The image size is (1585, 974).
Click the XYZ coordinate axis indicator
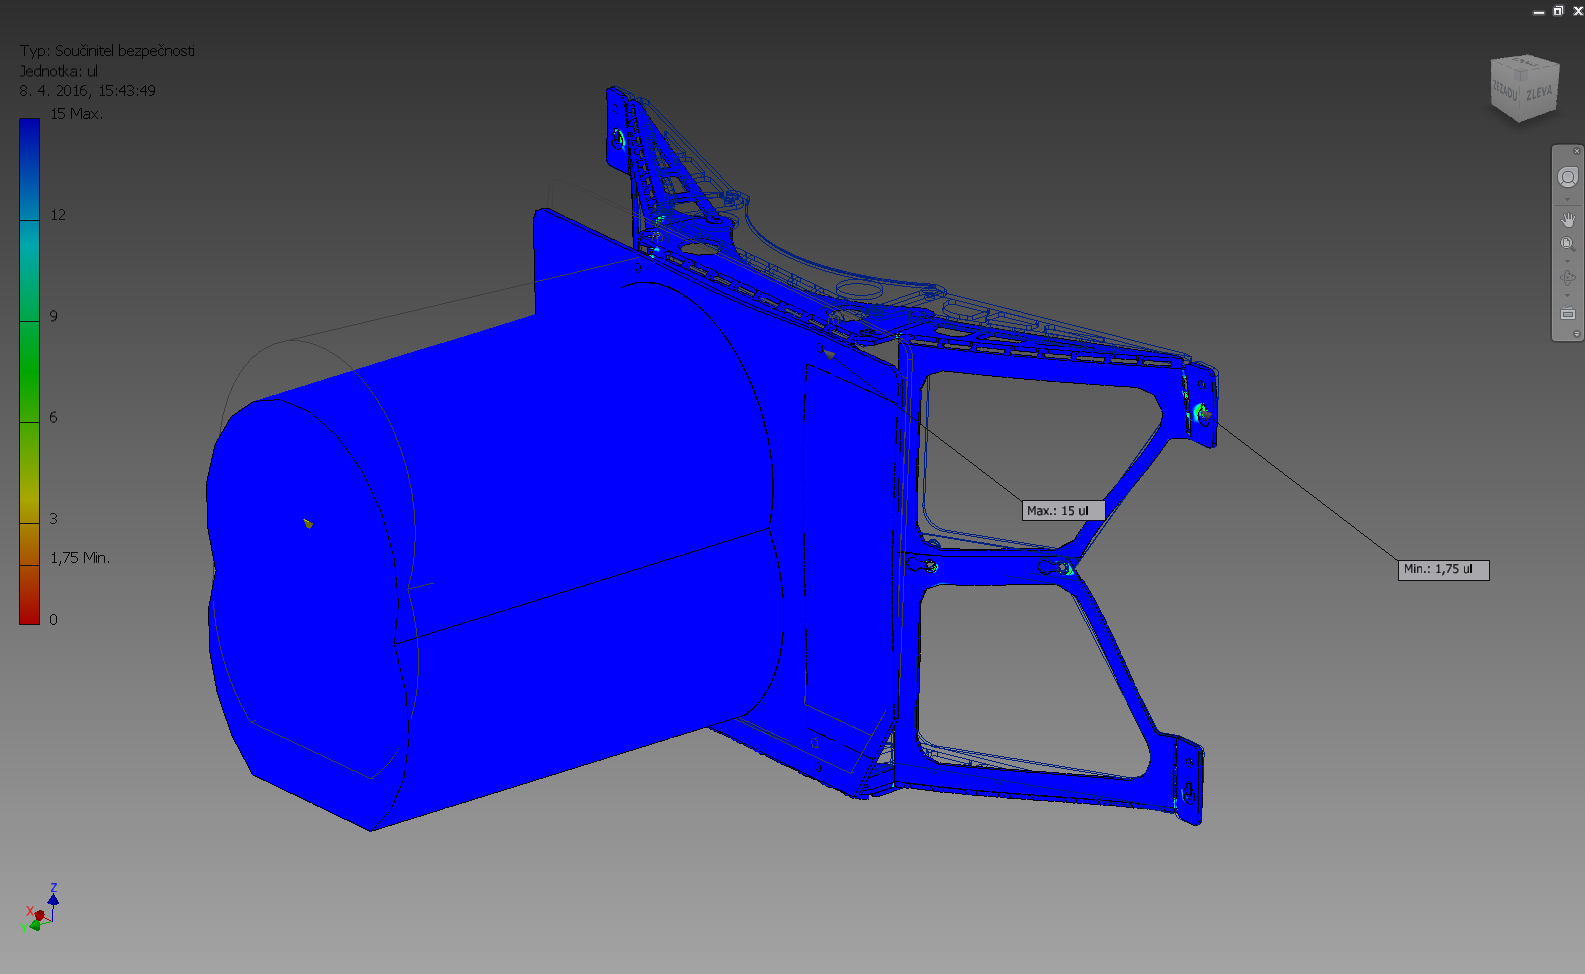click(x=41, y=908)
